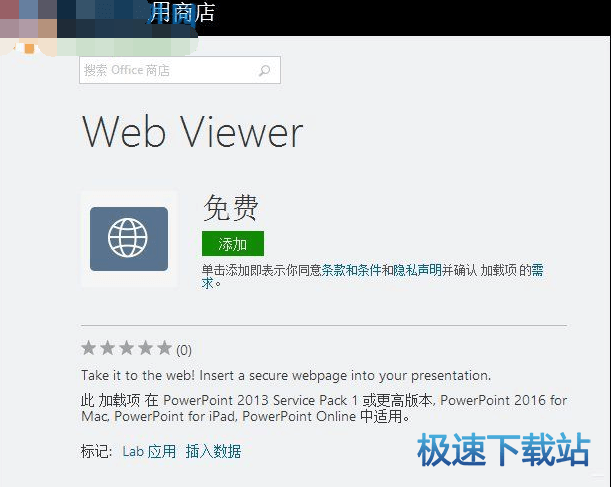Select the 插入数据 tag

click(x=213, y=452)
